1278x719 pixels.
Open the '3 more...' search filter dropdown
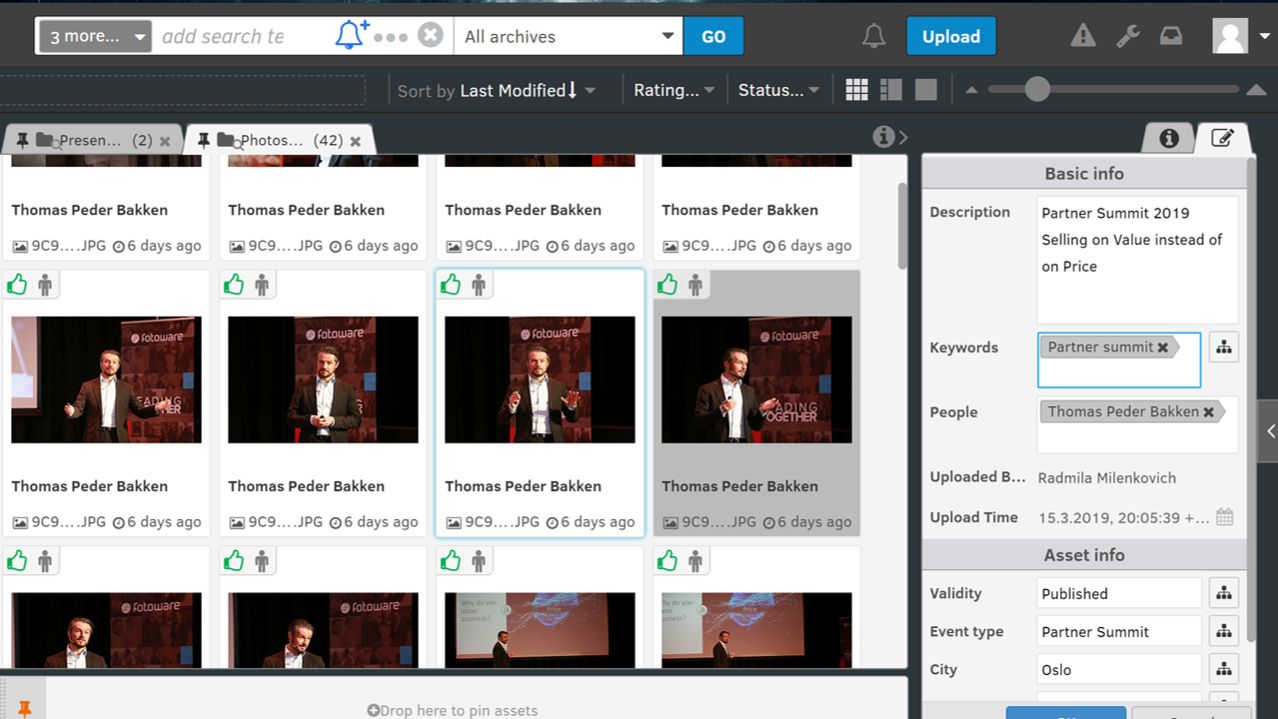pos(96,36)
